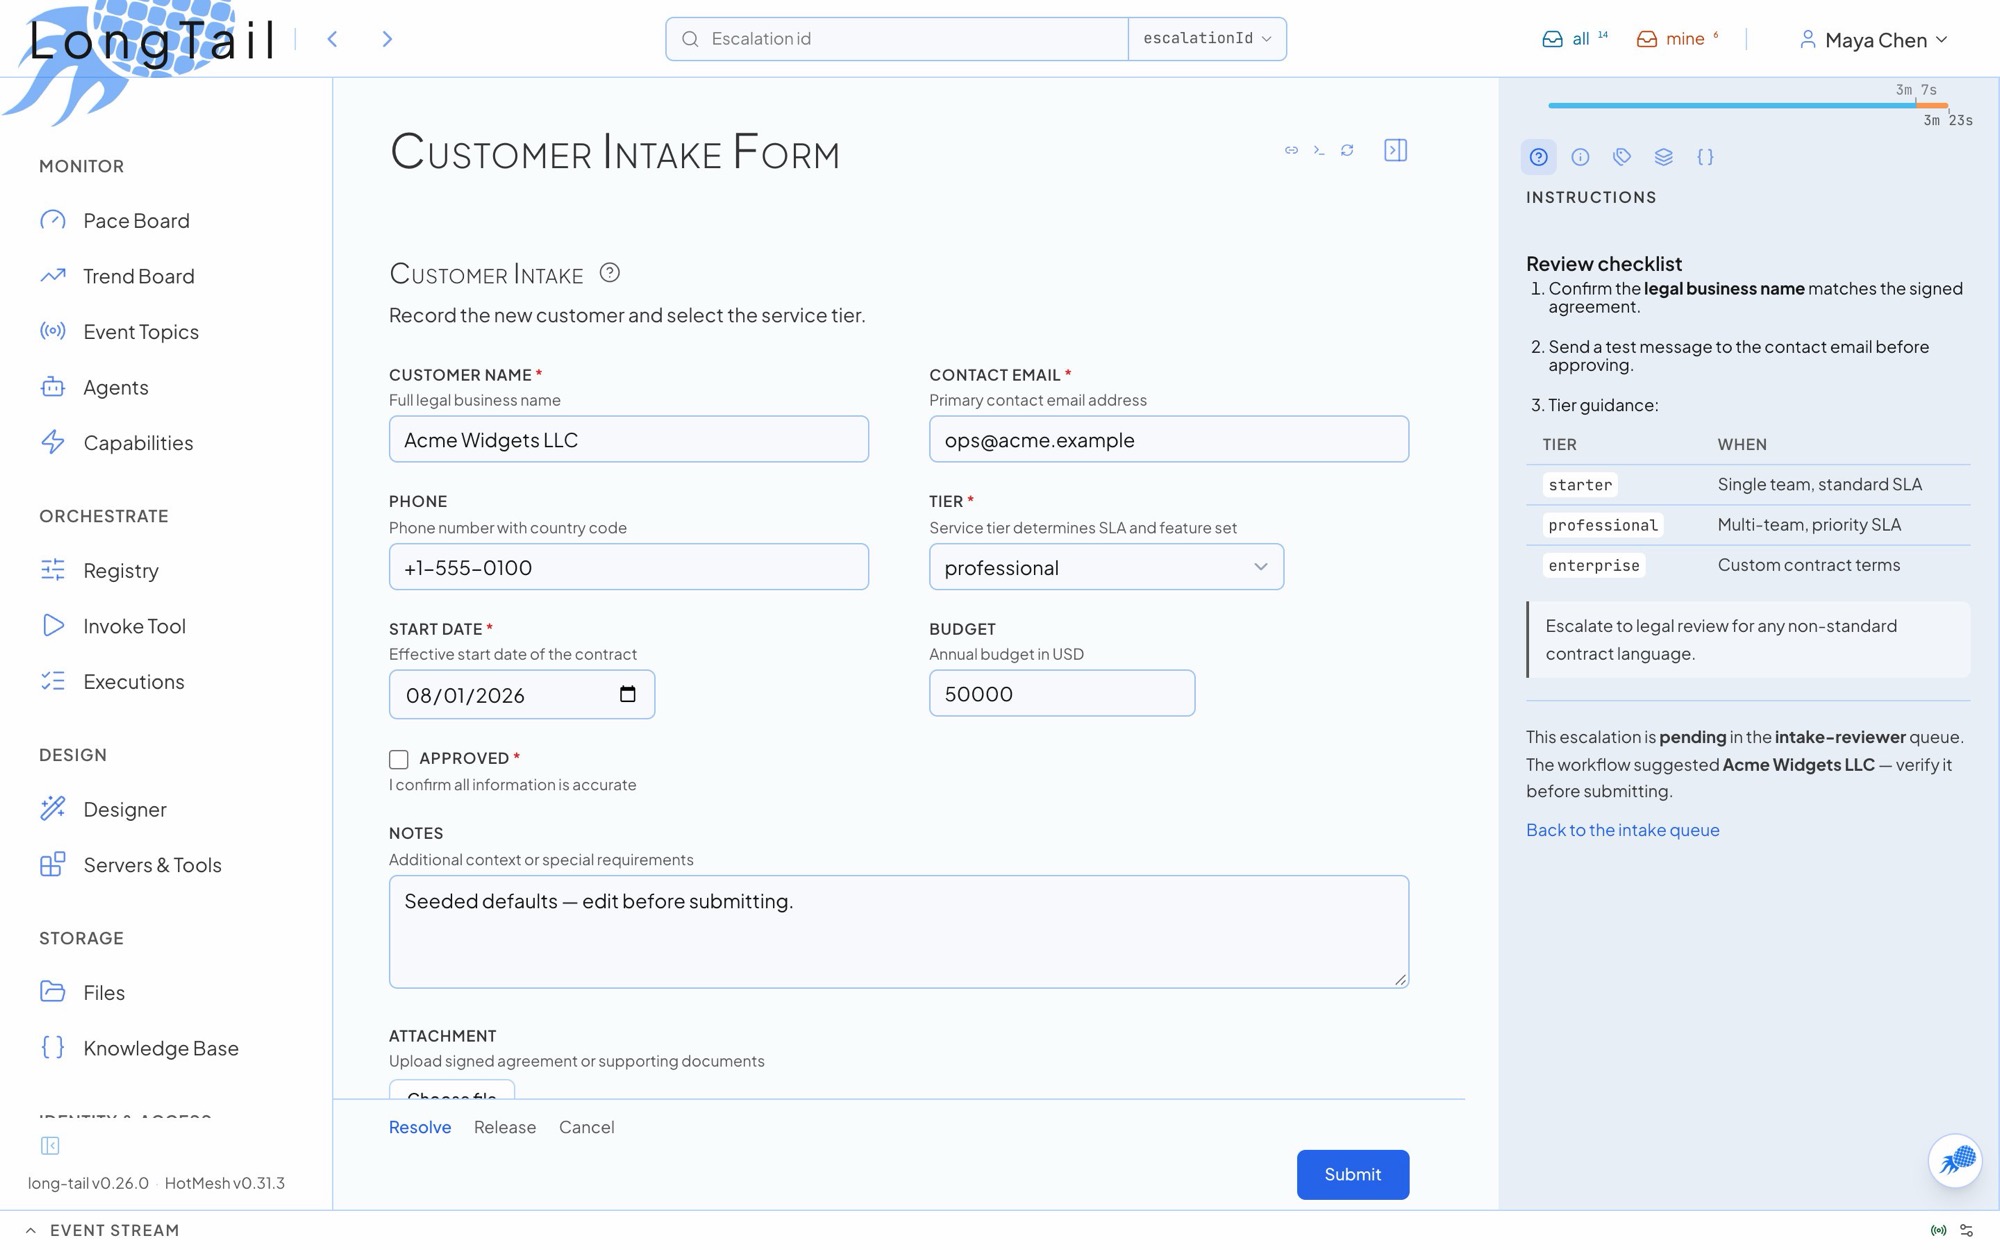This screenshot has width=2000, height=1250.
Task: Follow the Back to the intake queue link
Action: 1622,829
